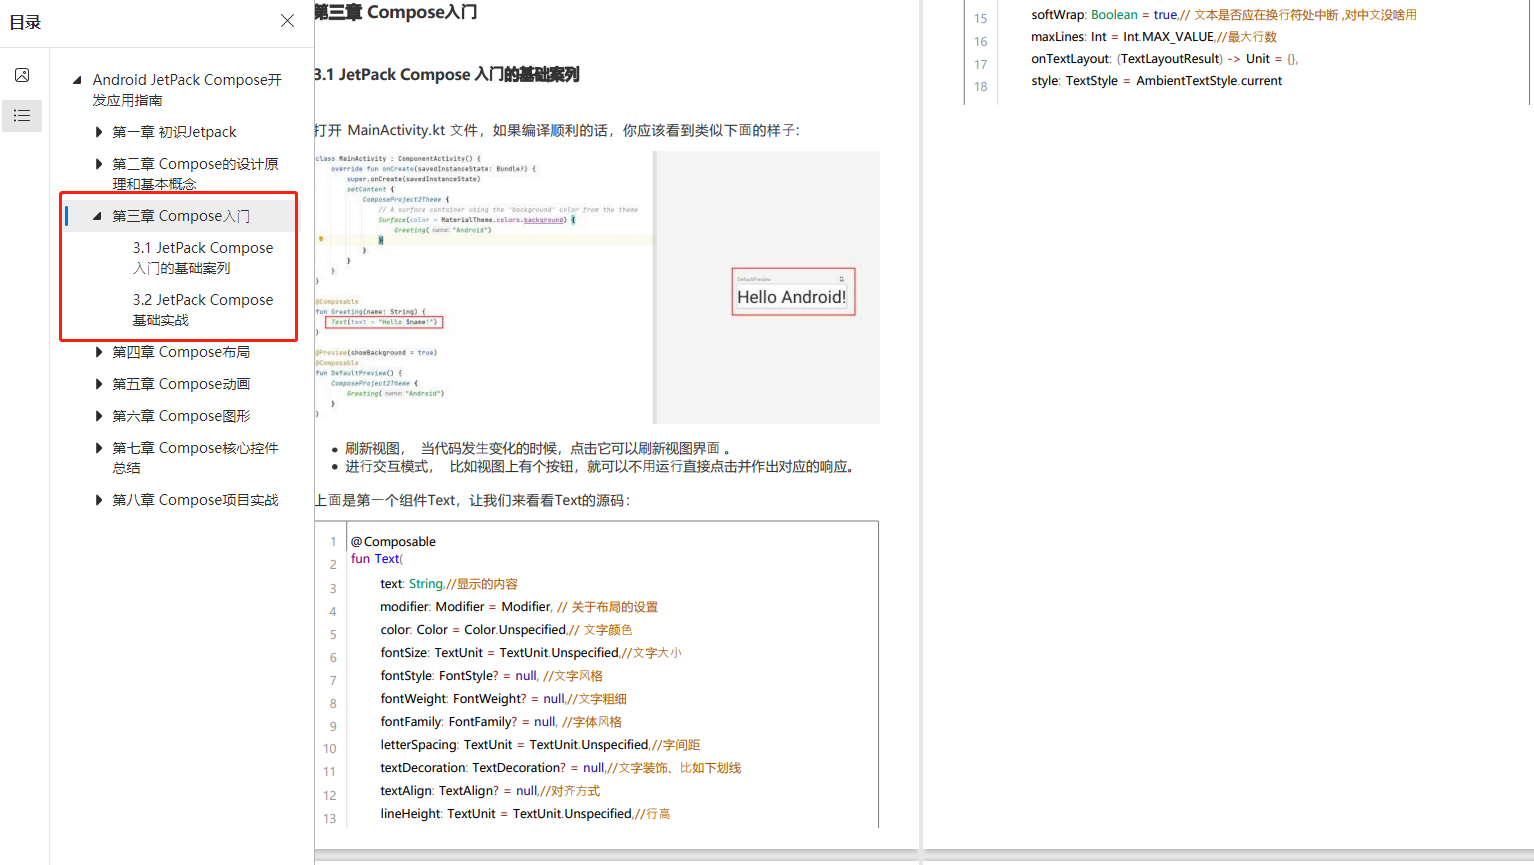Viewport: 1534px width, 865px height.
Task: Click the maxLines: Int code line
Action: click(x=1154, y=37)
